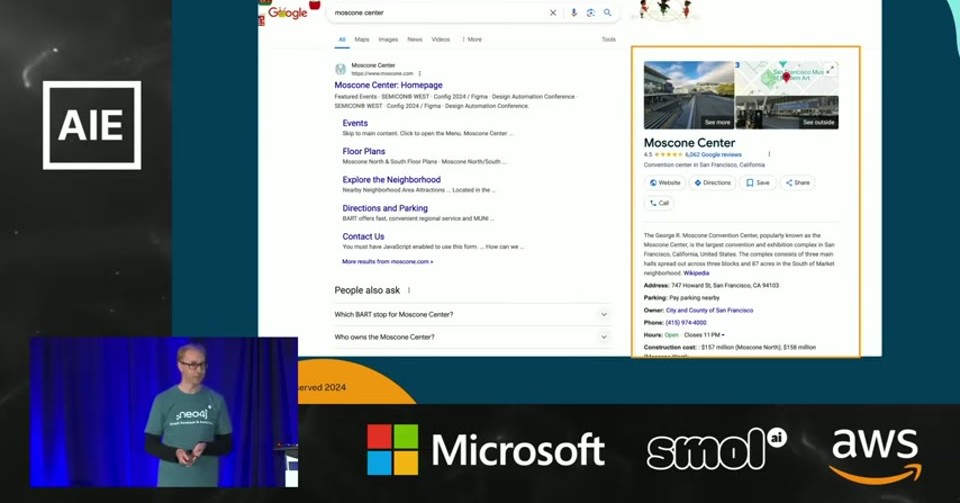Click the Website button in knowledge panel
The height and width of the screenshot is (503, 960).
(x=664, y=182)
